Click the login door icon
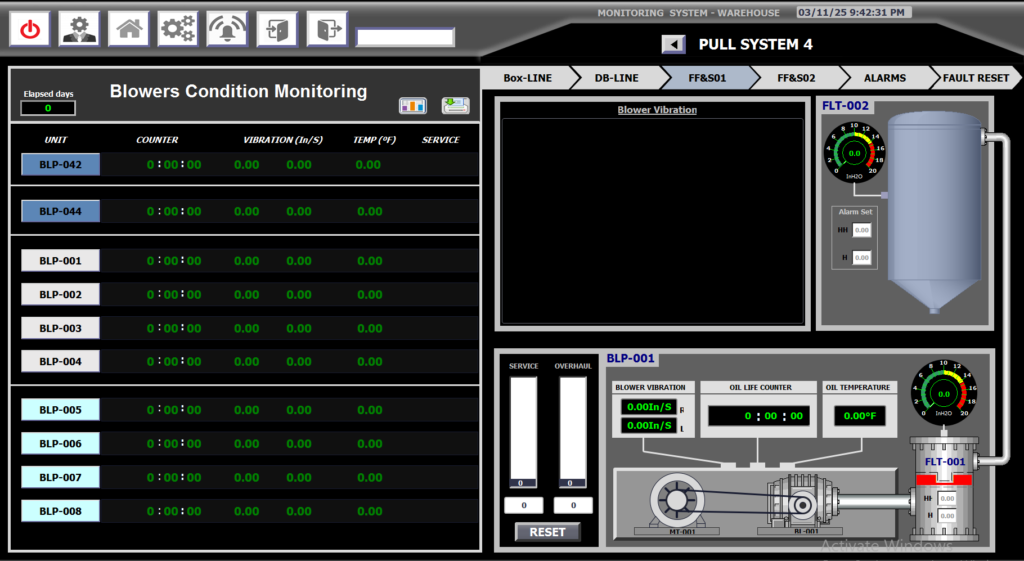This screenshot has width=1024, height=561. [x=277, y=29]
